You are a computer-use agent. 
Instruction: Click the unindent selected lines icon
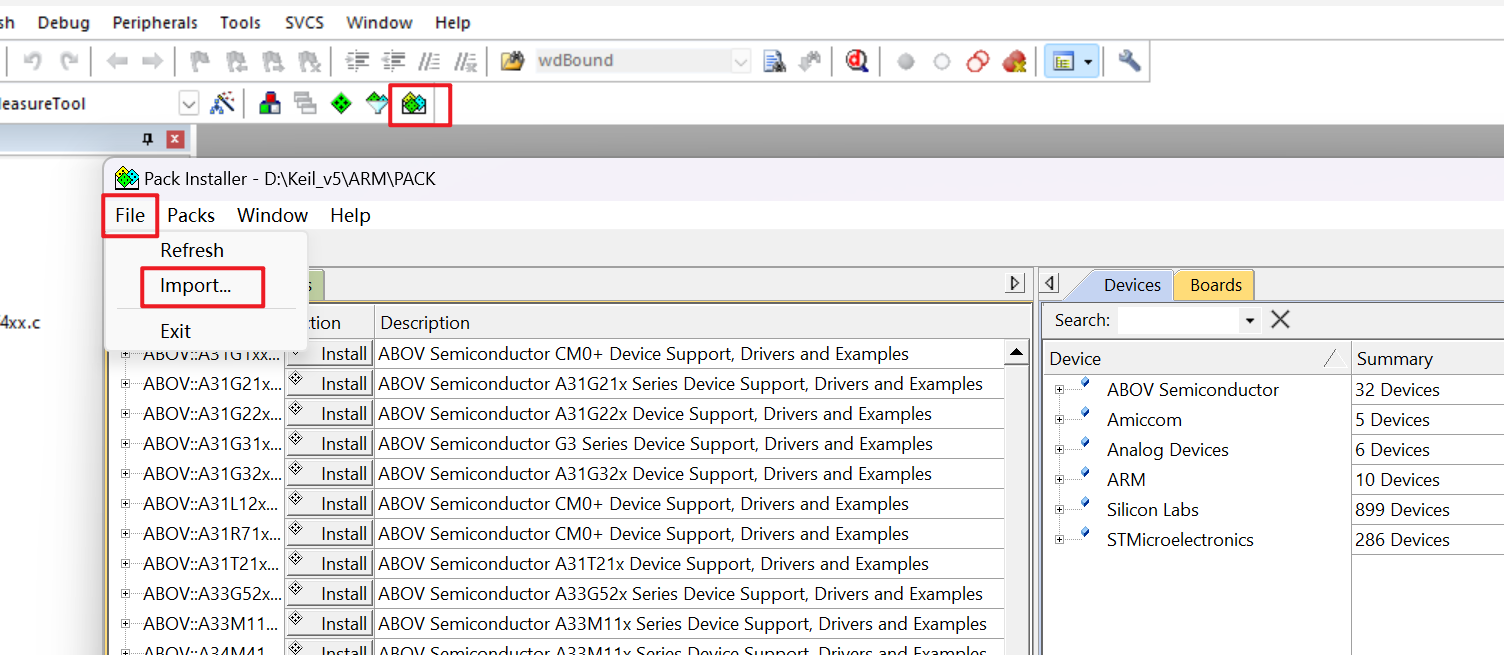coord(394,61)
